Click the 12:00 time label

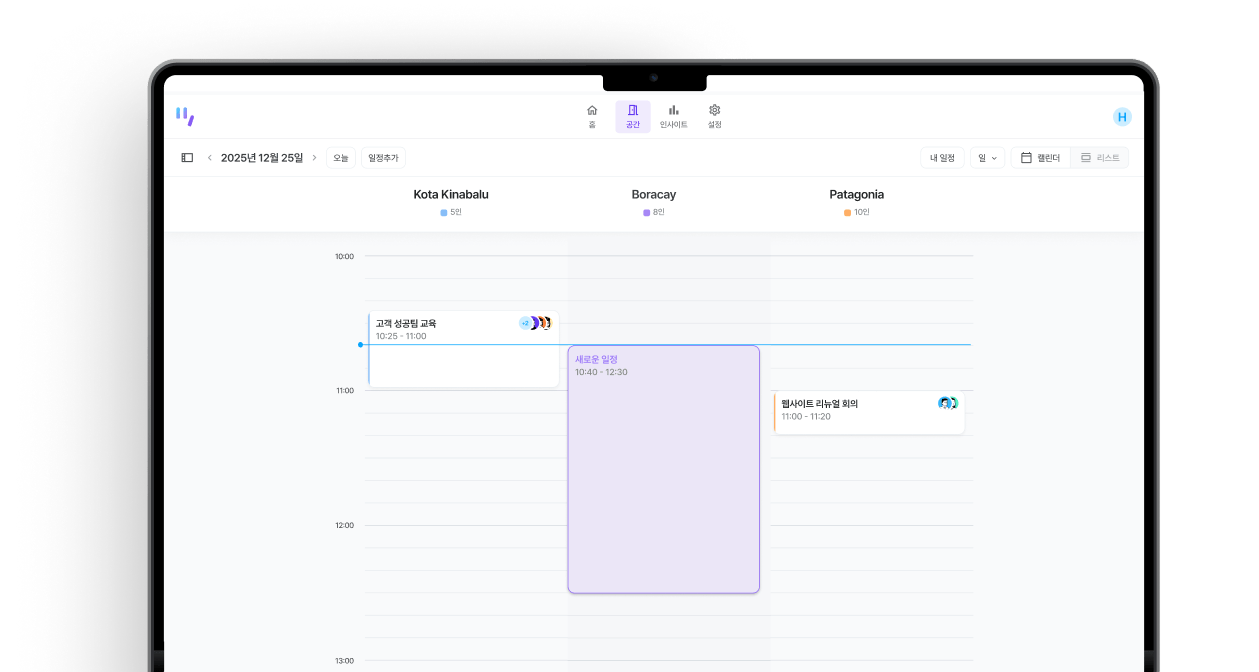[344, 525]
